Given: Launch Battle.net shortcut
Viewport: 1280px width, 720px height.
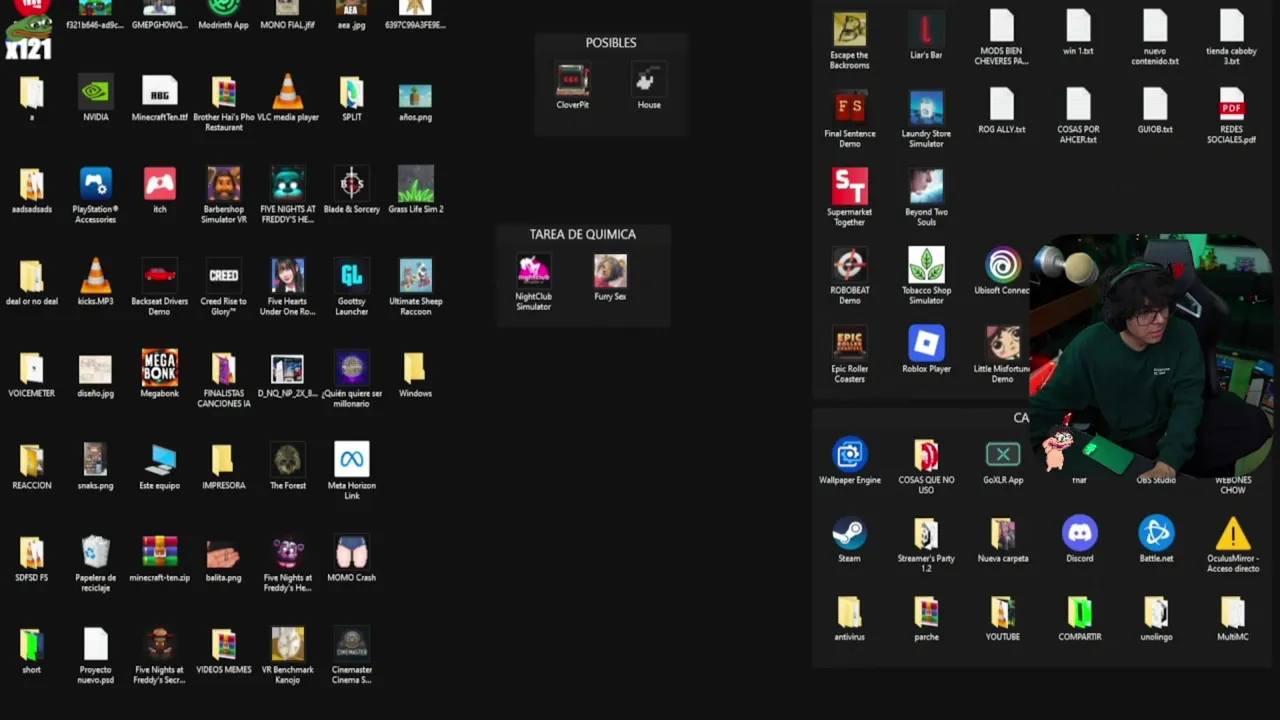Looking at the screenshot, I should click(1156, 533).
